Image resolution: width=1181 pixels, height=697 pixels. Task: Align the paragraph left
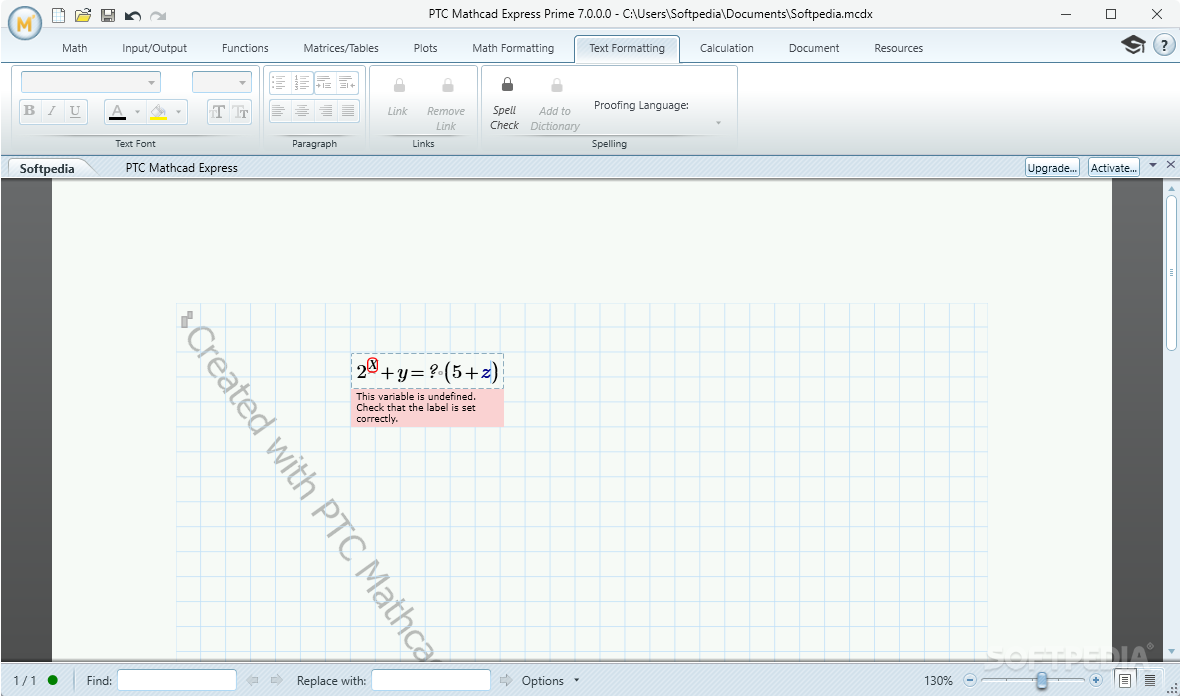[x=279, y=112]
